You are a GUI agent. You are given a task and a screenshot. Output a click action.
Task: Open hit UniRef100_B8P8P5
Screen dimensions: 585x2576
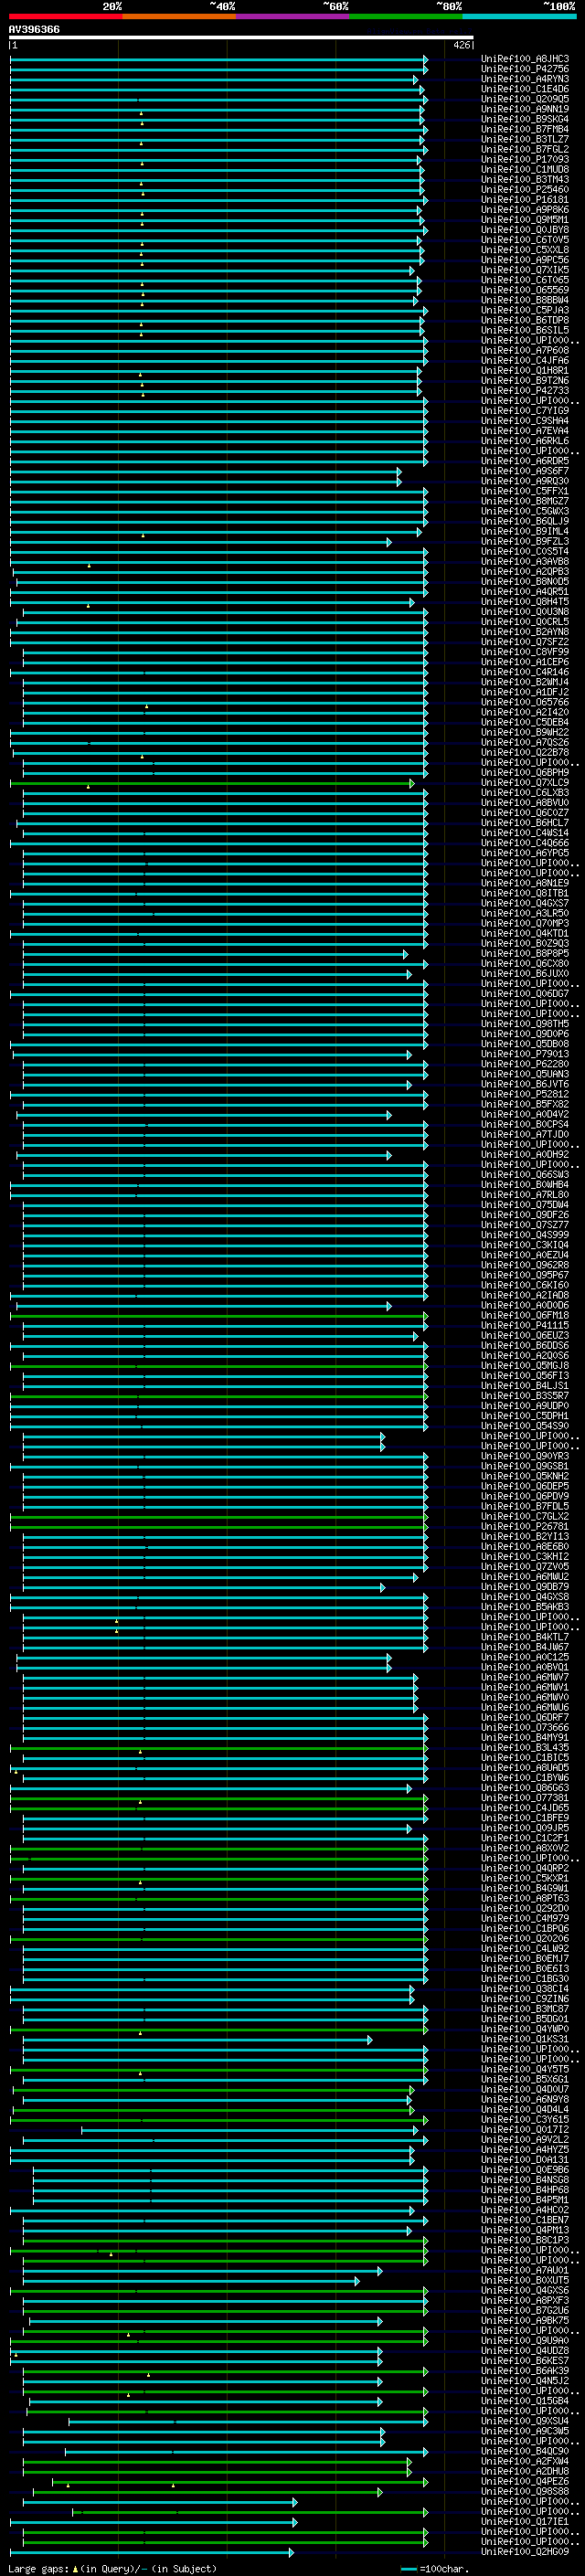pos(525,954)
